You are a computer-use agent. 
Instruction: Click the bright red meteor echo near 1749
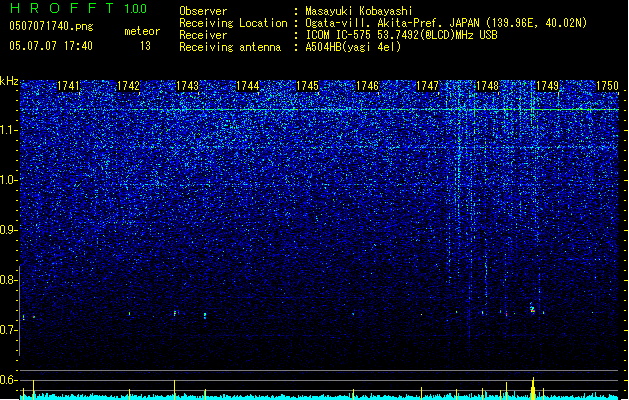click(x=532, y=309)
